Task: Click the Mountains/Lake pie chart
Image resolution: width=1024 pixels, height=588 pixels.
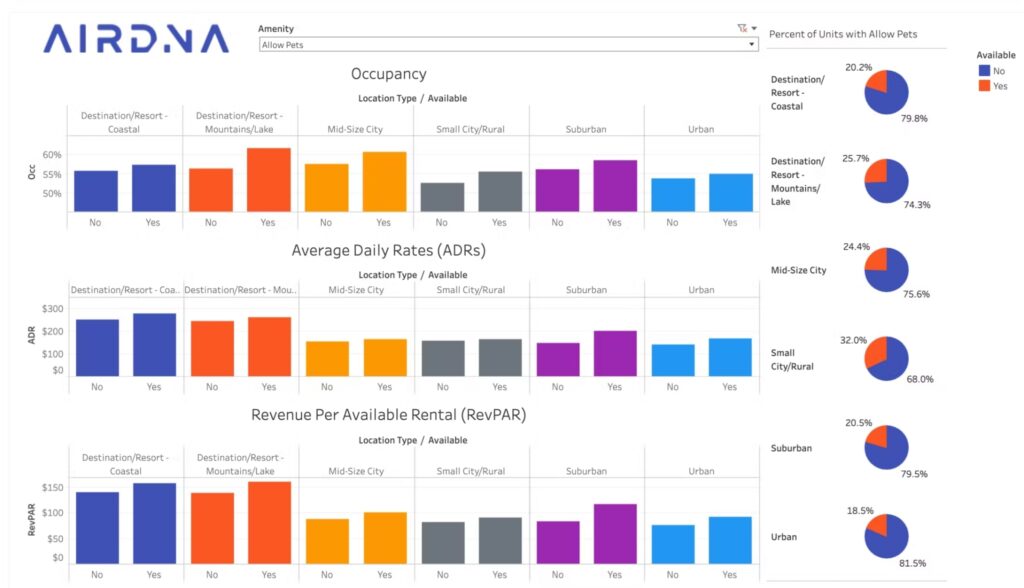Action: click(886, 181)
